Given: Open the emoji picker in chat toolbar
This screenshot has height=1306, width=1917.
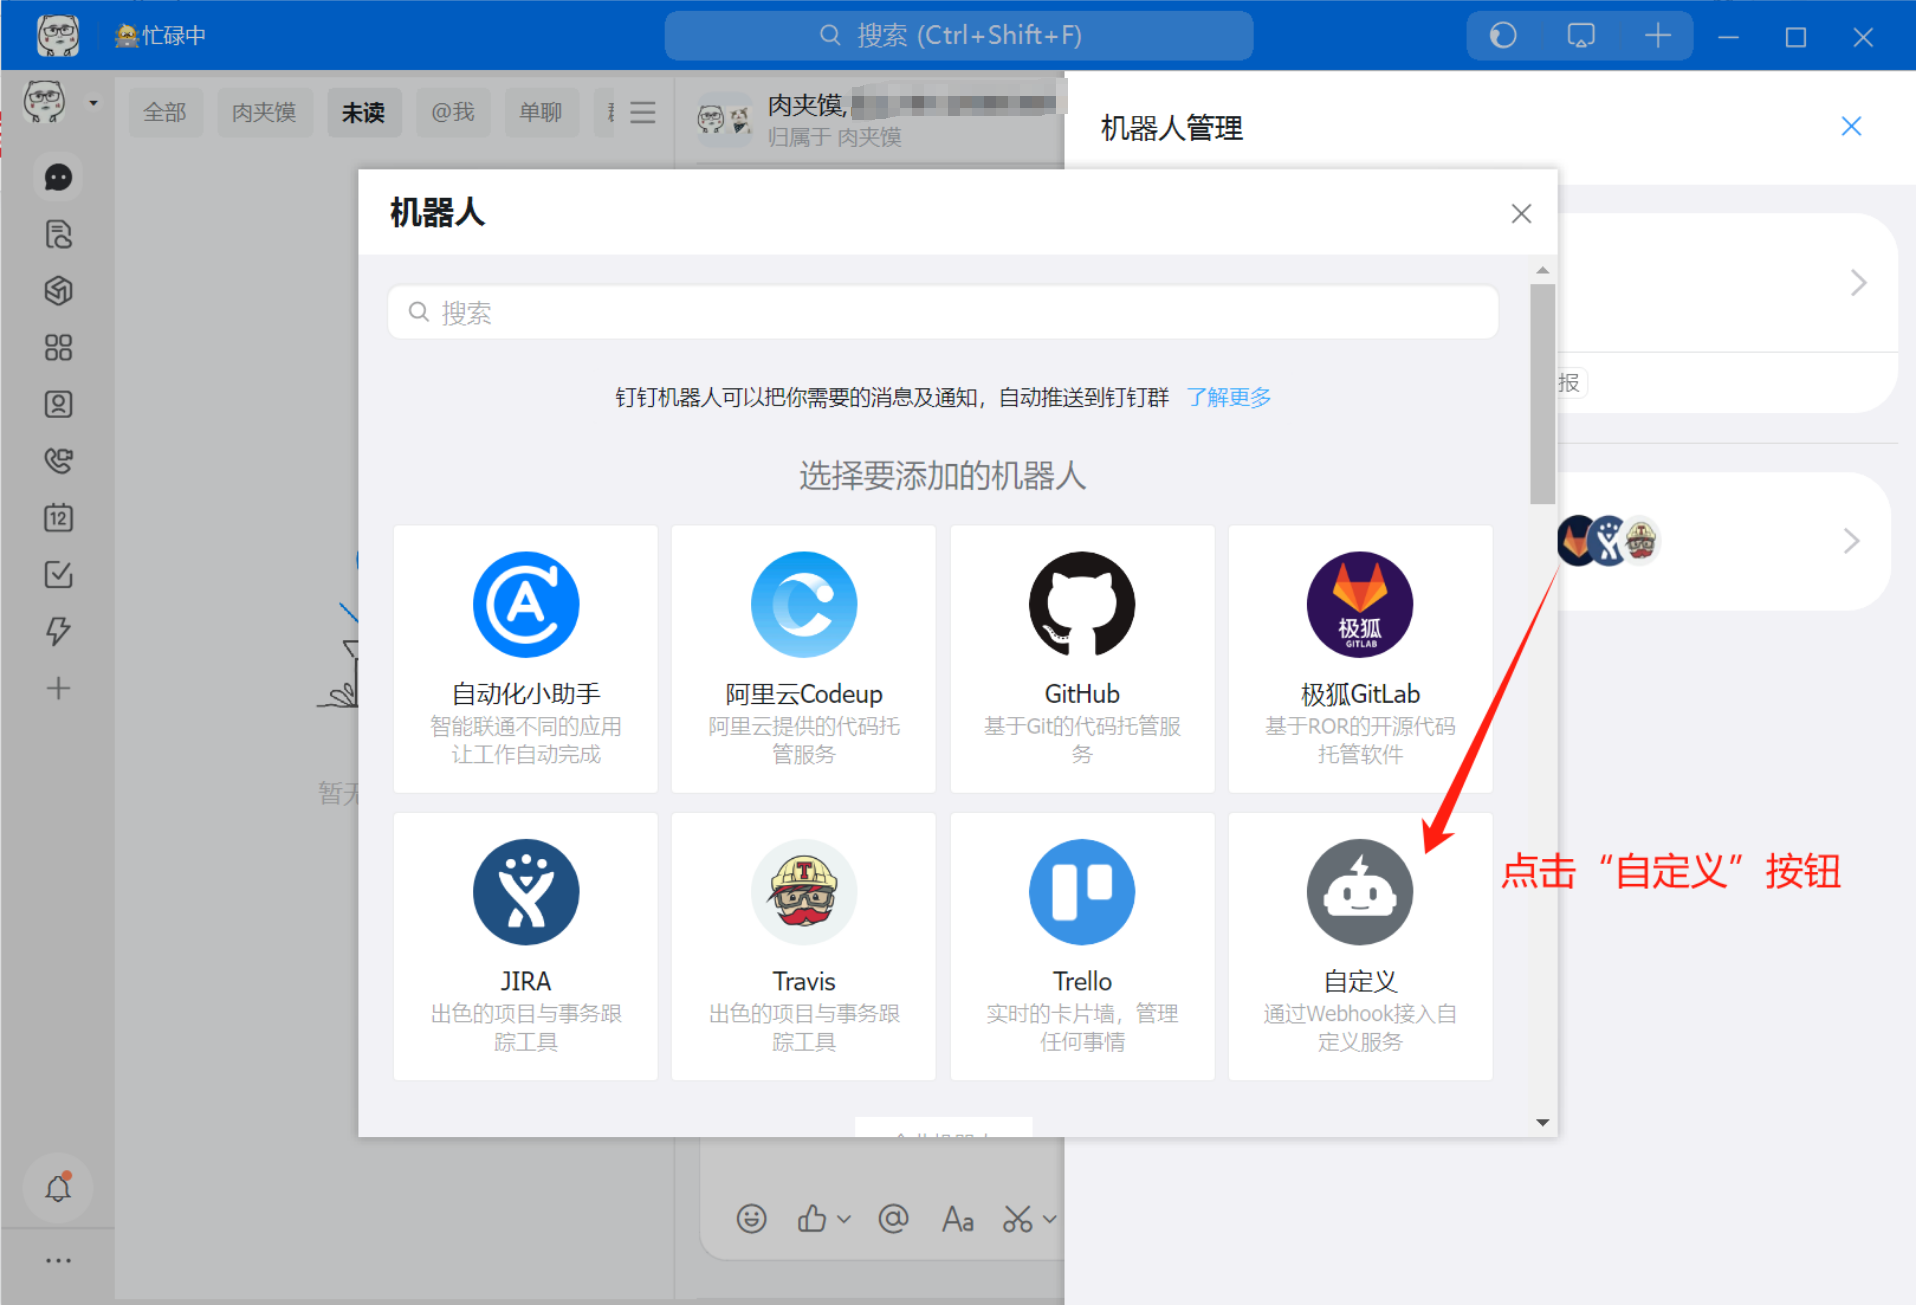Looking at the screenshot, I should click(751, 1219).
